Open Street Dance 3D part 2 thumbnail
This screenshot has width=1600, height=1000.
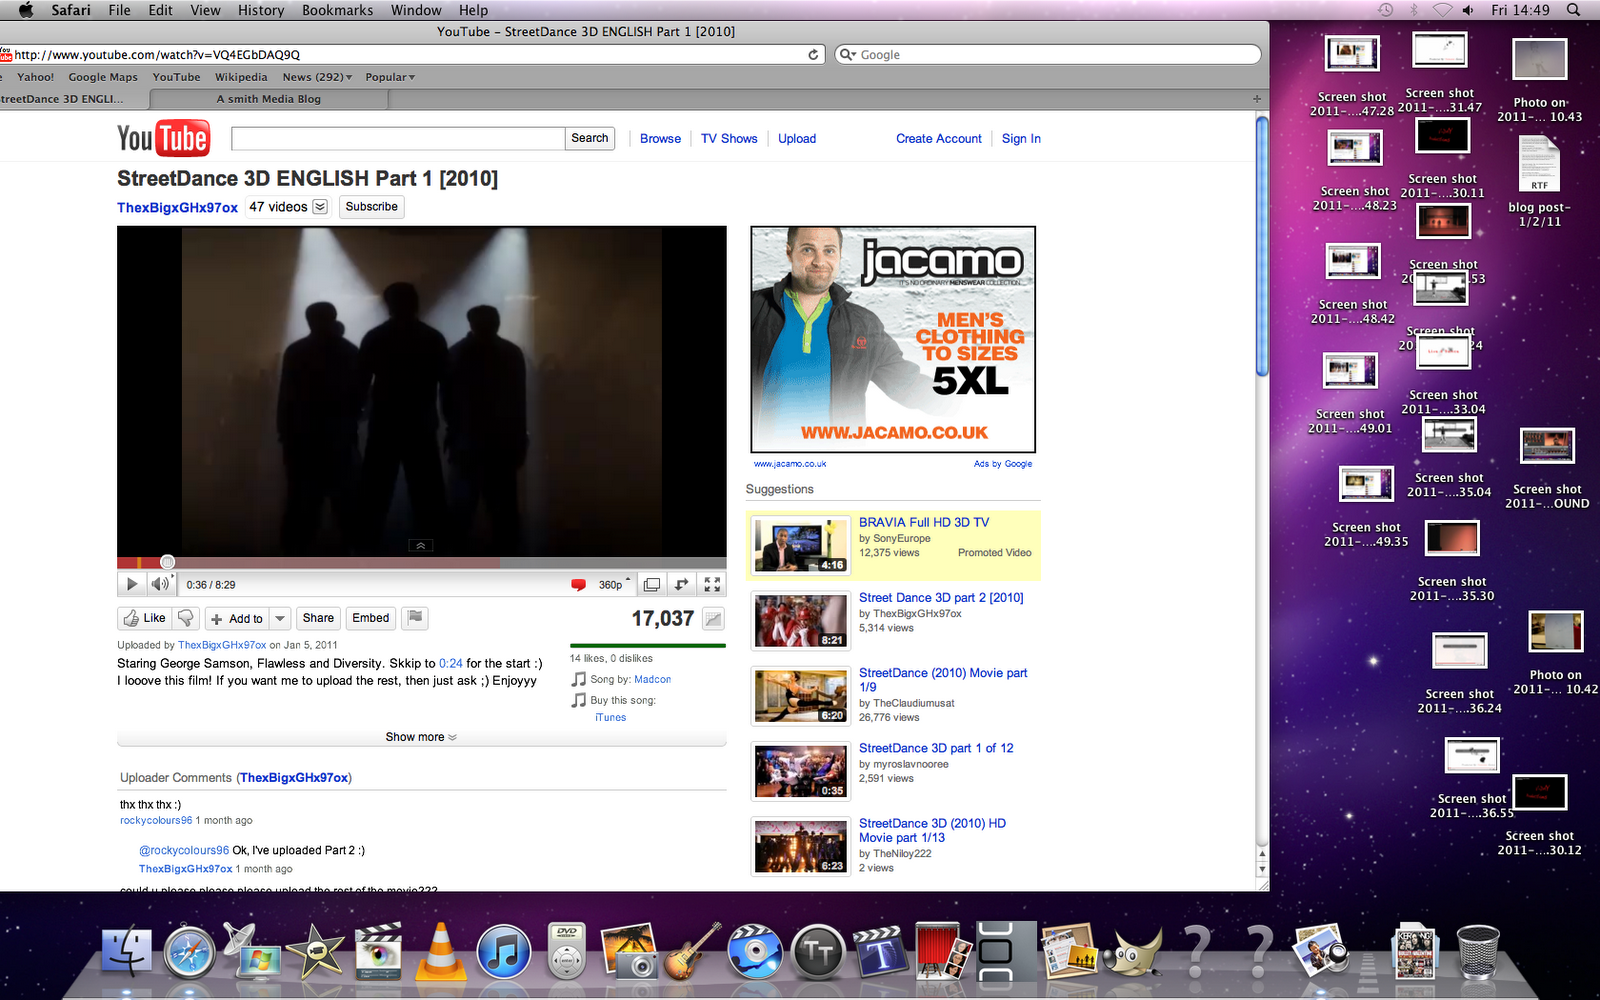[801, 621]
